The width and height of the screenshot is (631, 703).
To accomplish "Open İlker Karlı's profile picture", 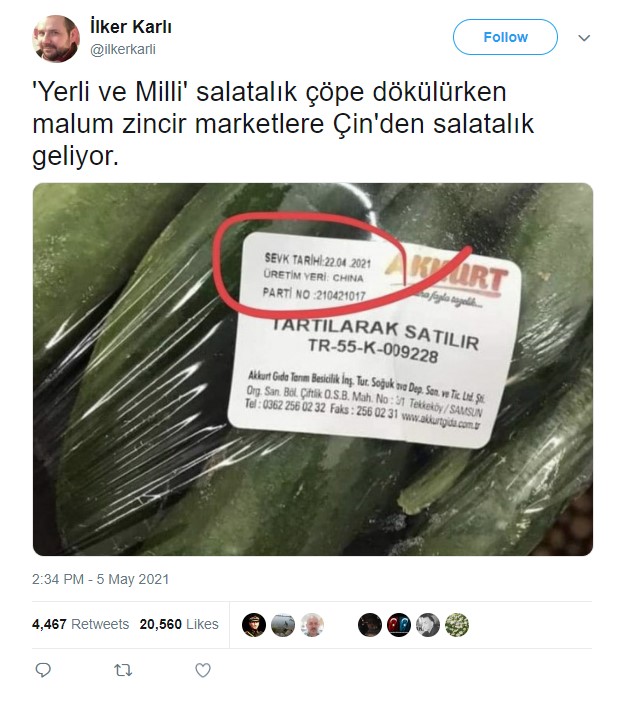I will click(x=56, y=39).
